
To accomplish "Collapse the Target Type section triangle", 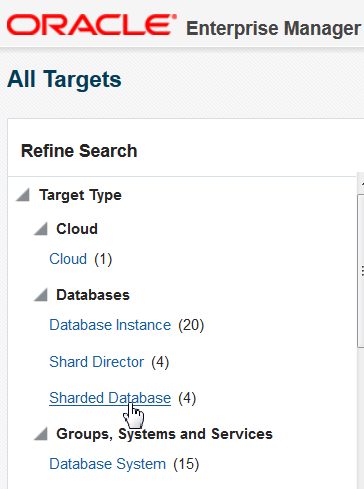I will pyautogui.click(x=23, y=195).
